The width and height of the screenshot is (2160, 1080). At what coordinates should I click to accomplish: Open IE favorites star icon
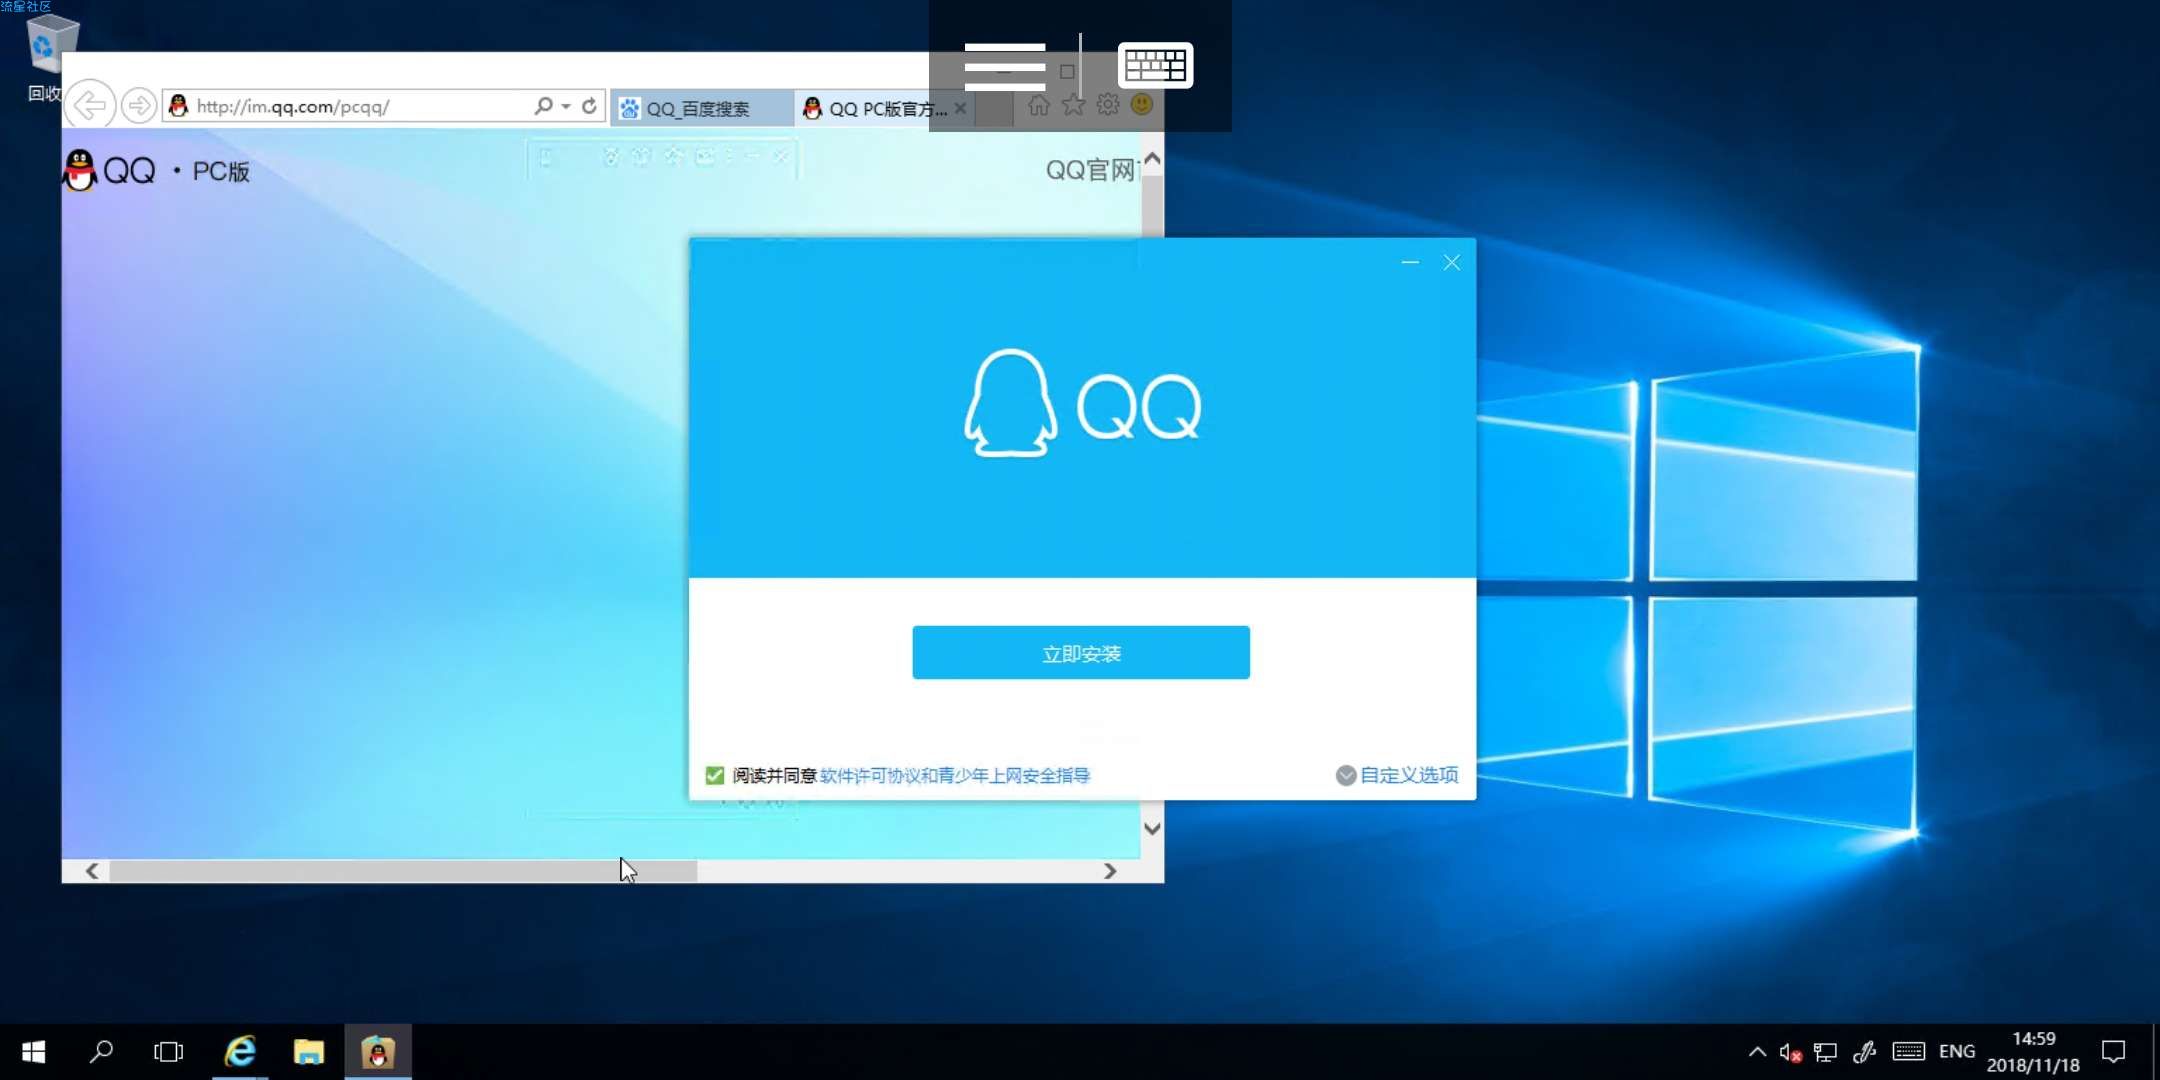[1073, 104]
